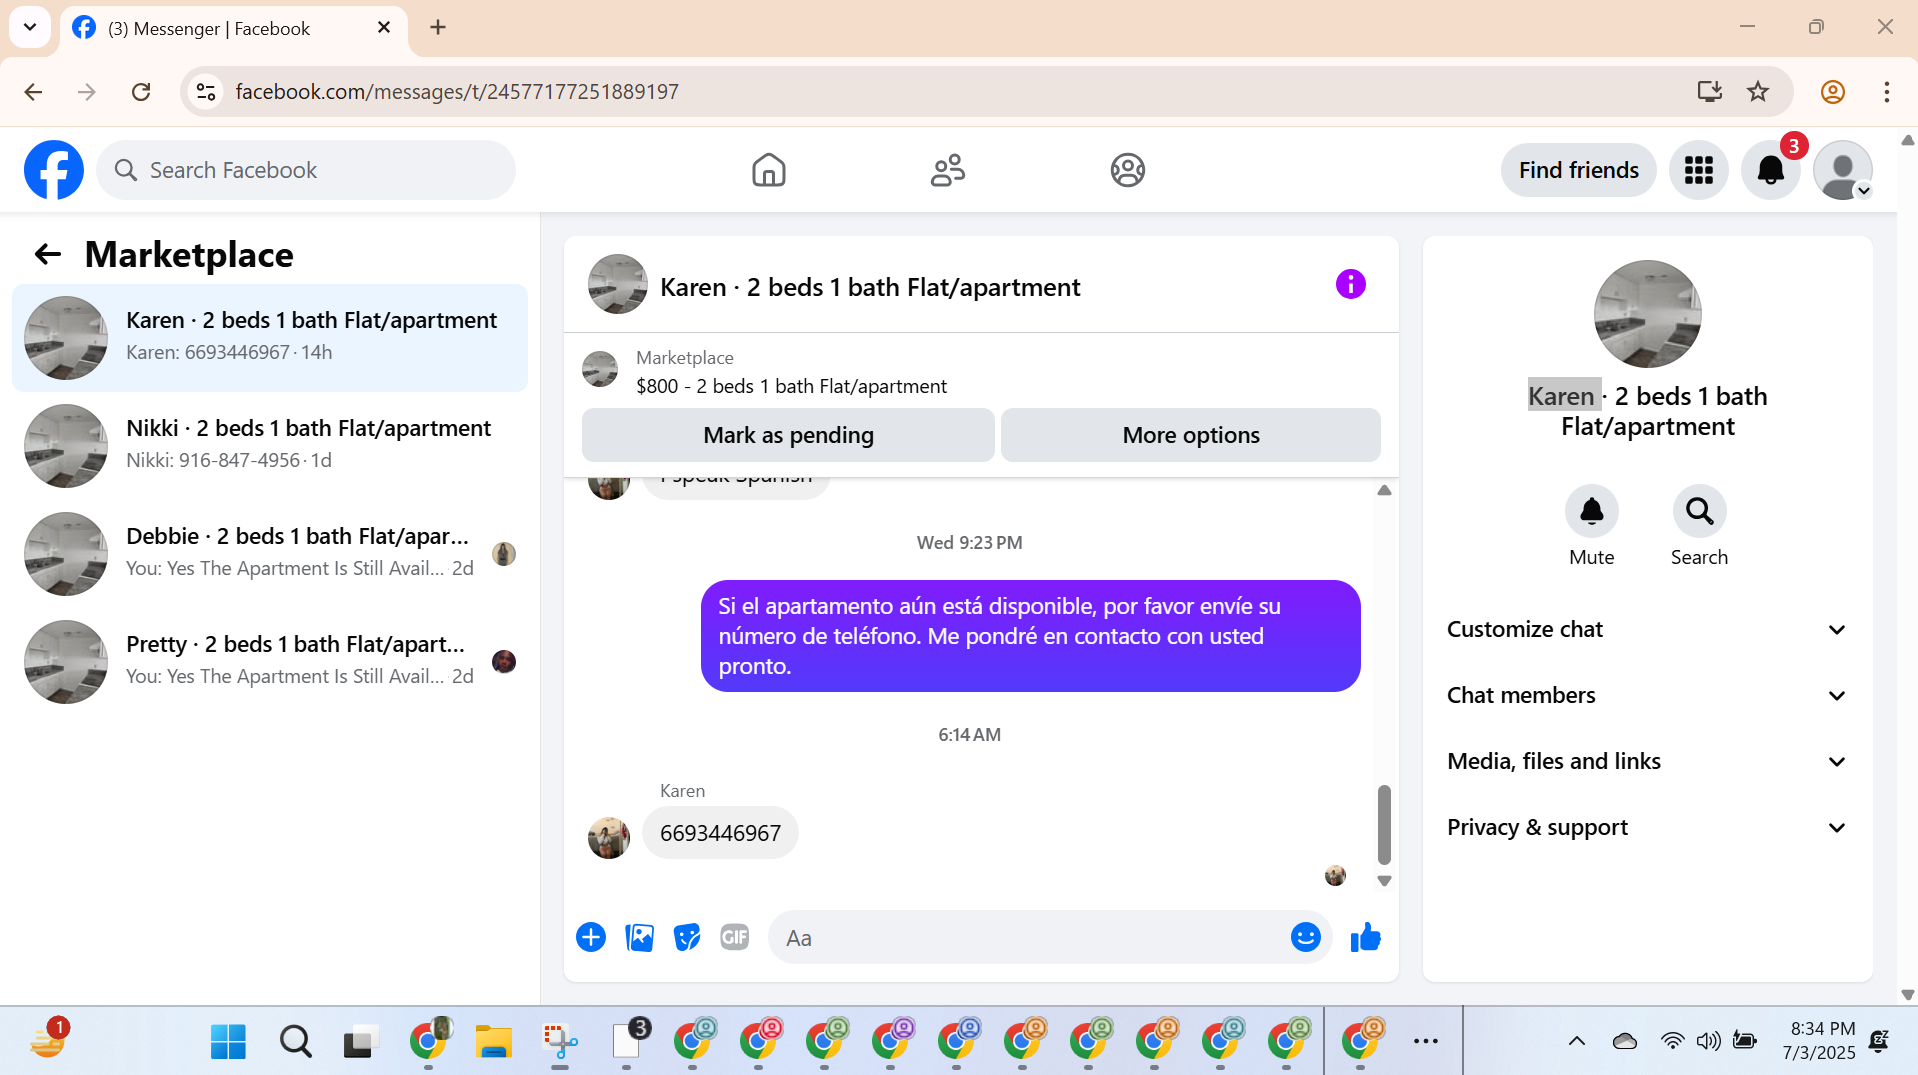Click Find friends button
Screen dimensions: 1918x1075
(1578, 170)
